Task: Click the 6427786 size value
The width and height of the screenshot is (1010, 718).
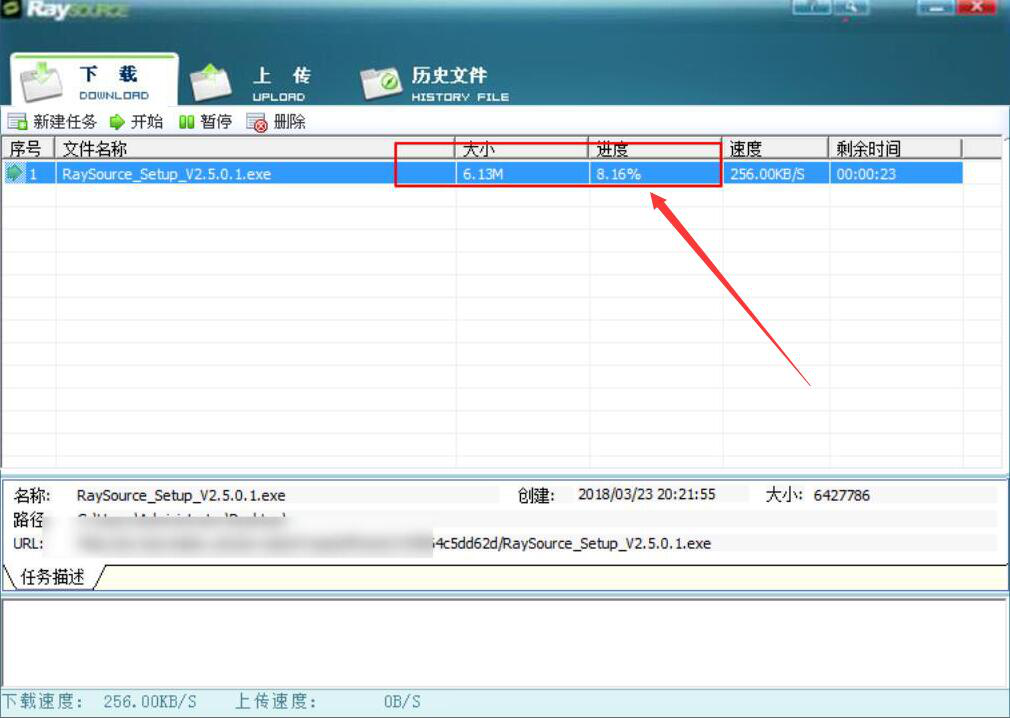Action: (842, 495)
